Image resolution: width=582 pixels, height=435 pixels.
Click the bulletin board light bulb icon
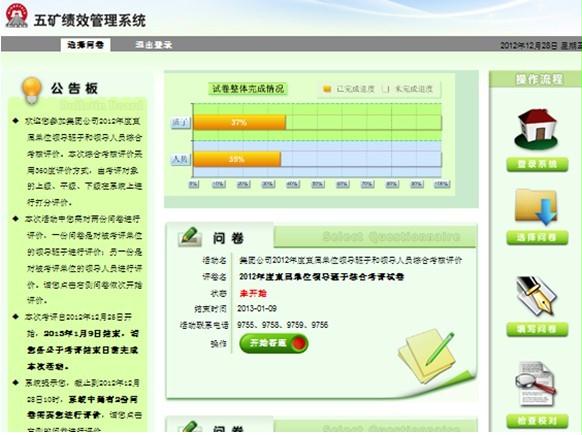pyautogui.click(x=32, y=90)
